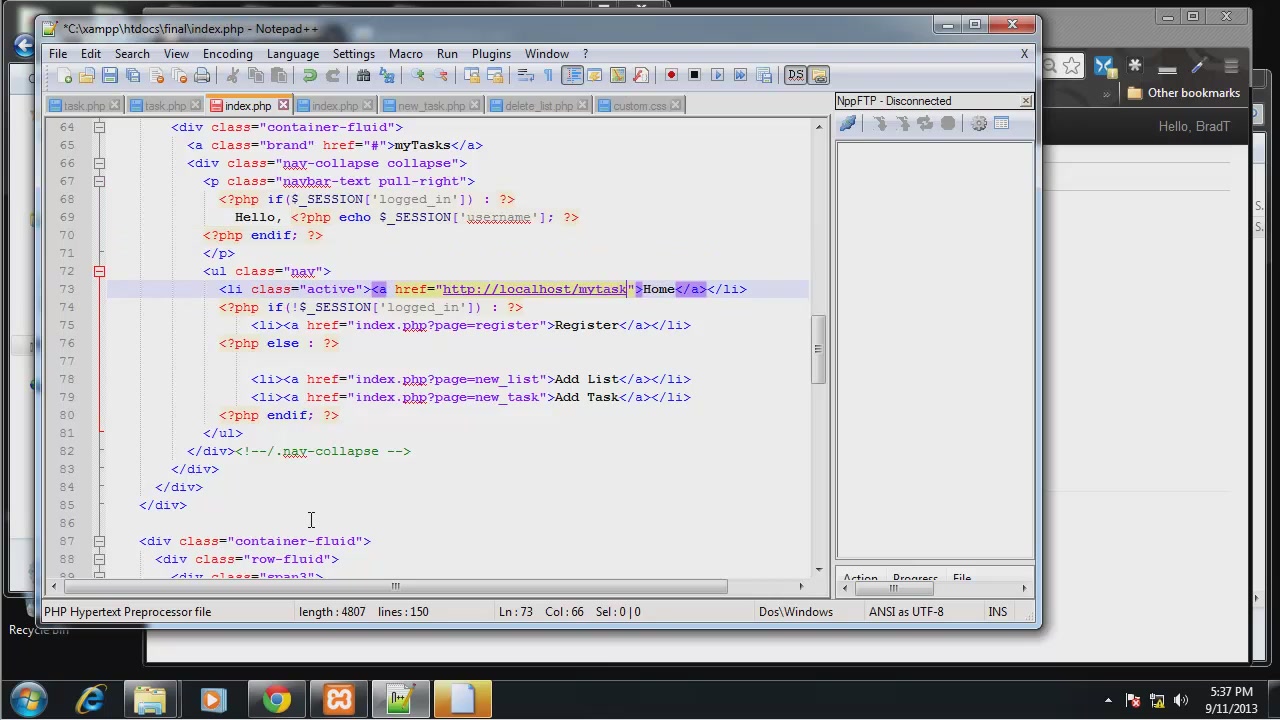Image resolution: width=1280 pixels, height=720 pixels.
Task: Cut selection with the scissors icon
Action: coord(232,75)
